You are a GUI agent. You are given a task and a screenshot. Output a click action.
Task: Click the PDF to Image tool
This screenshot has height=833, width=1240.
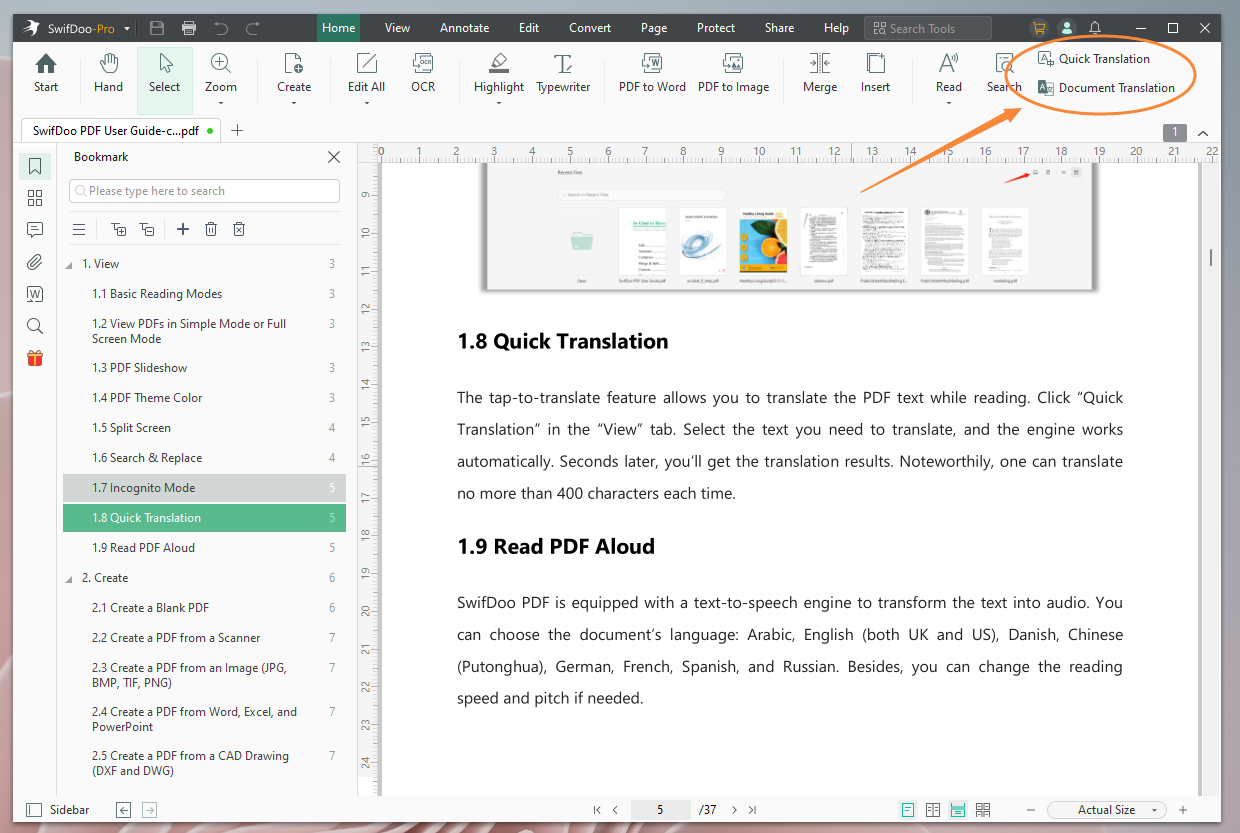(x=733, y=74)
